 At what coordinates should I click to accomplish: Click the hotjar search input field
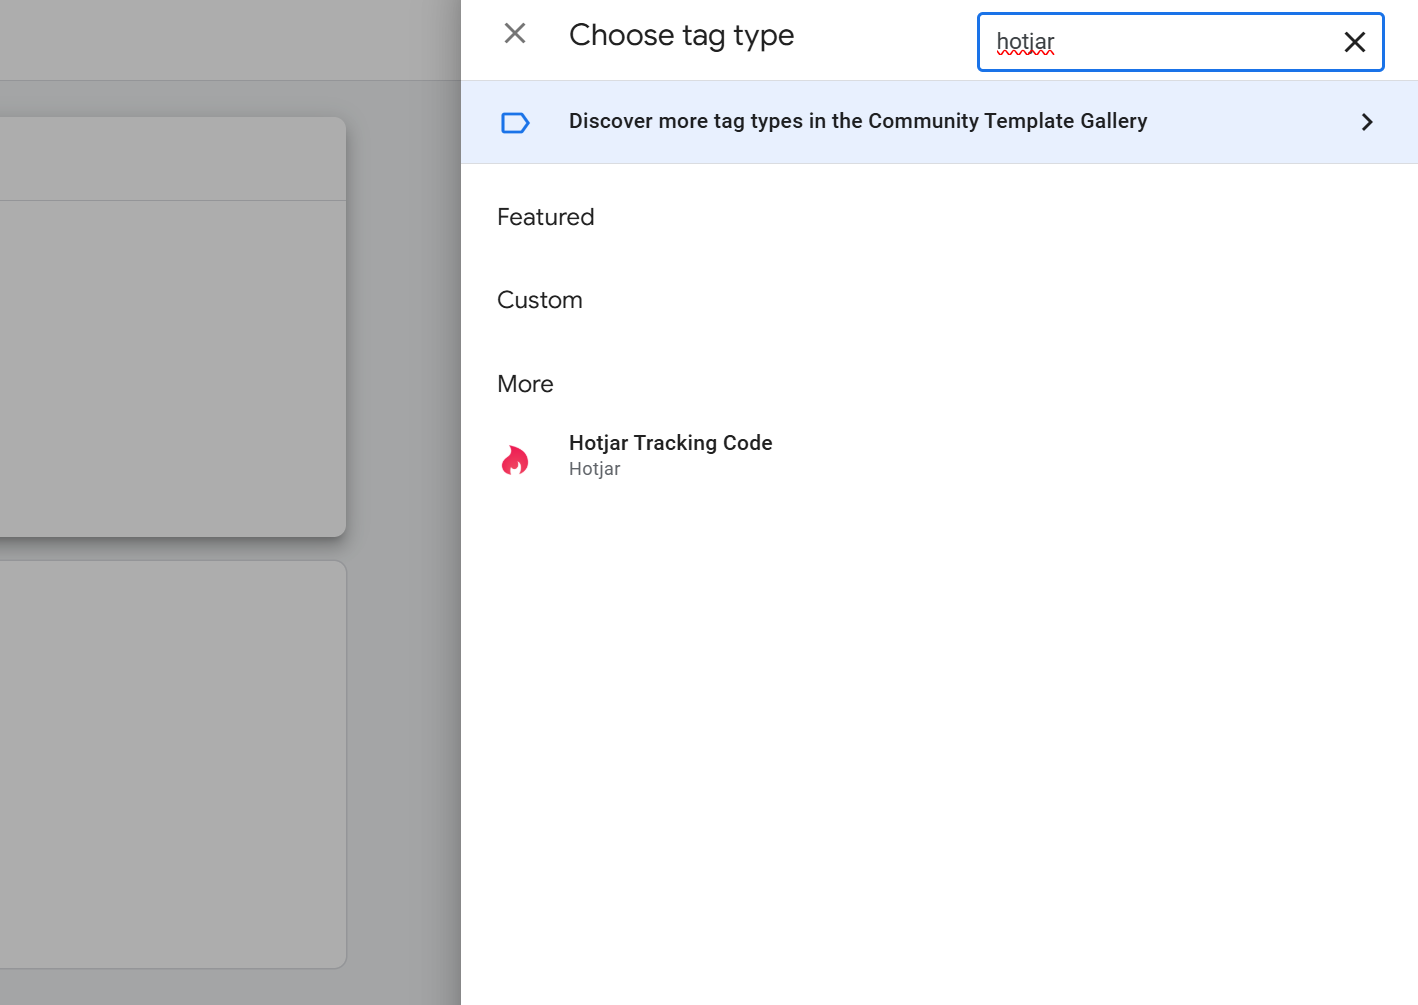click(x=1180, y=42)
